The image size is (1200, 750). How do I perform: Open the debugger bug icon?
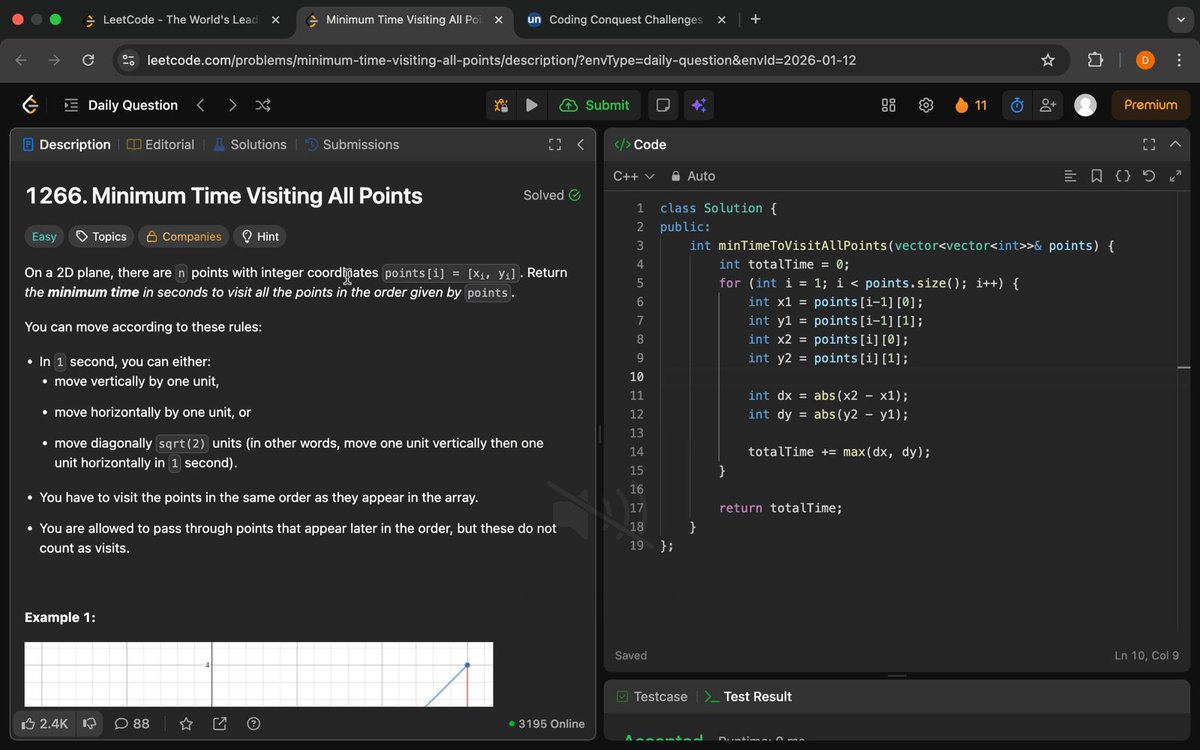501,105
